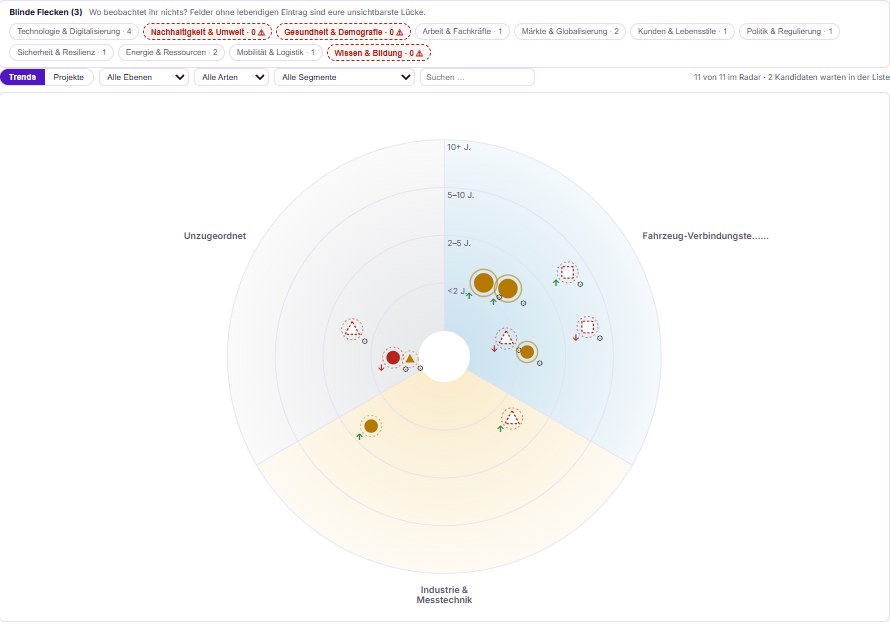890x626 pixels.
Task: Open the orange circle marker in Industrie & Messtechnik sector
Action: (371, 426)
